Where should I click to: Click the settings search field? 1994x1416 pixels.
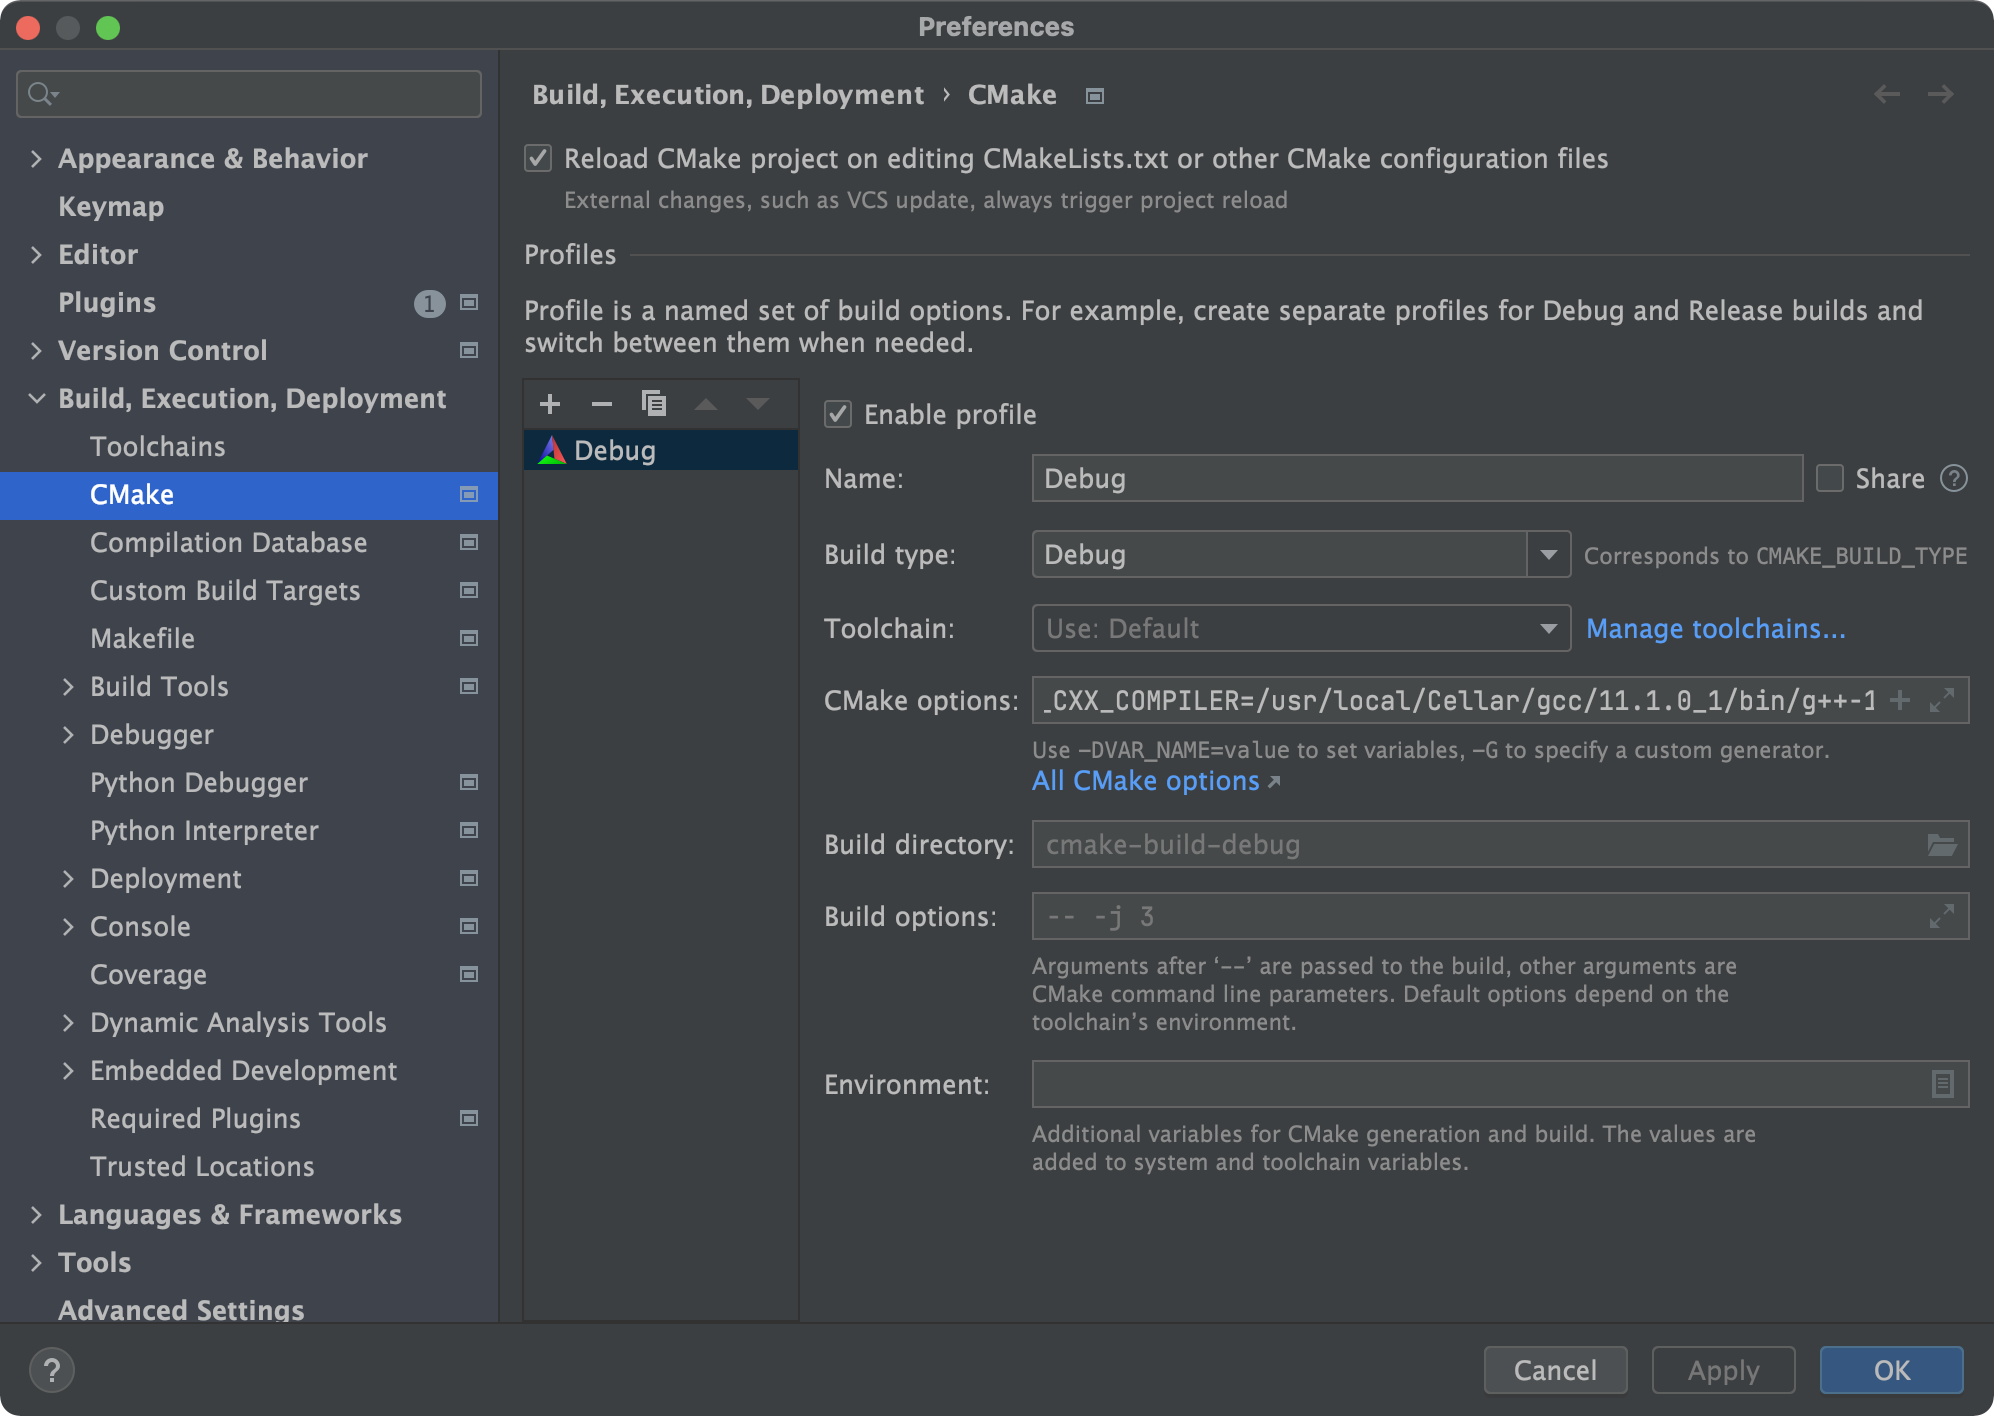(x=250, y=94)
